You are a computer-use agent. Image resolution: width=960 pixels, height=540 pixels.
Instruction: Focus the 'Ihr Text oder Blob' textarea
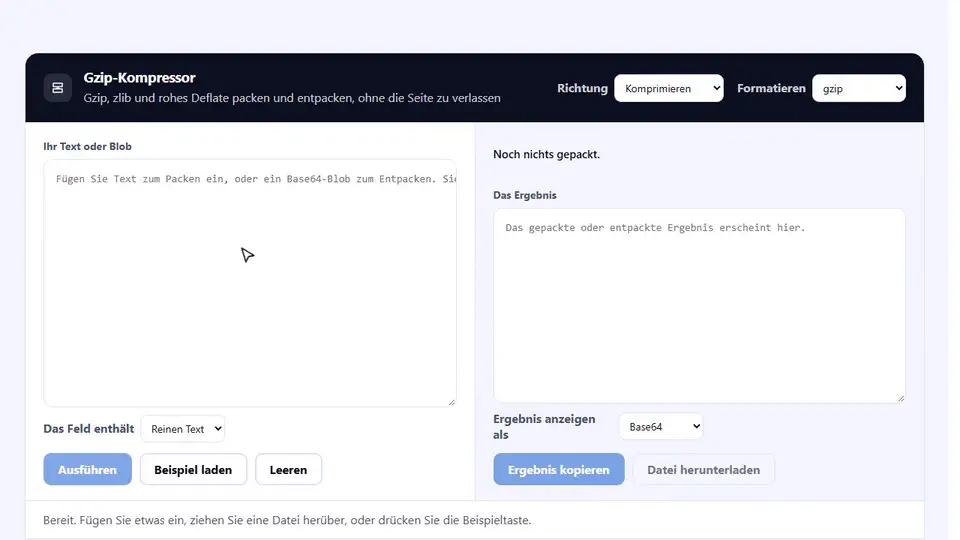point(250,283)
